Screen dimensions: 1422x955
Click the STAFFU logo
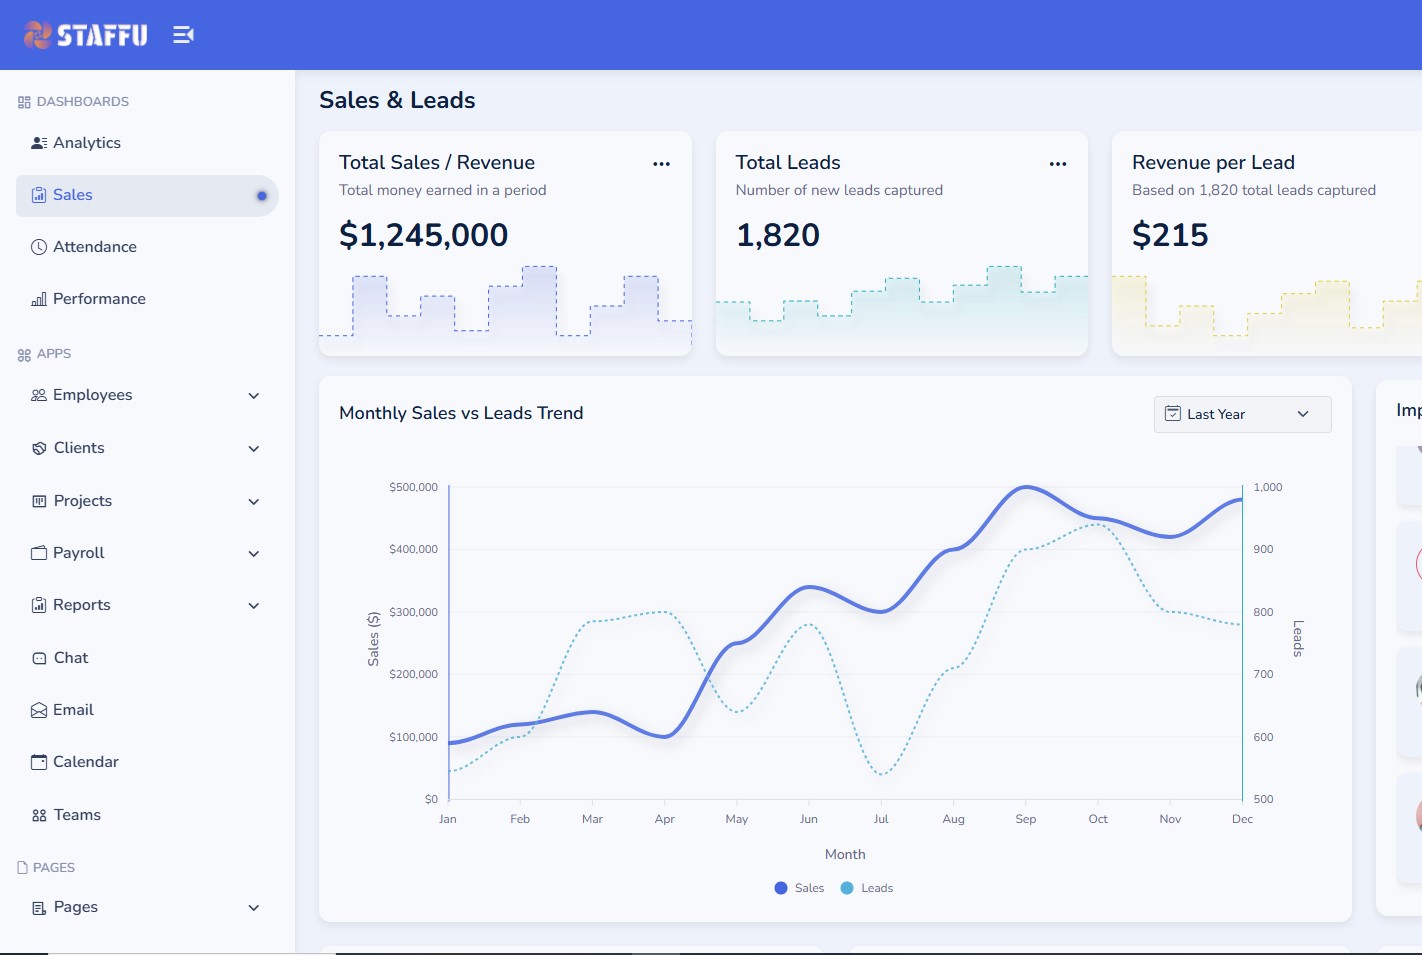(86, 35)
